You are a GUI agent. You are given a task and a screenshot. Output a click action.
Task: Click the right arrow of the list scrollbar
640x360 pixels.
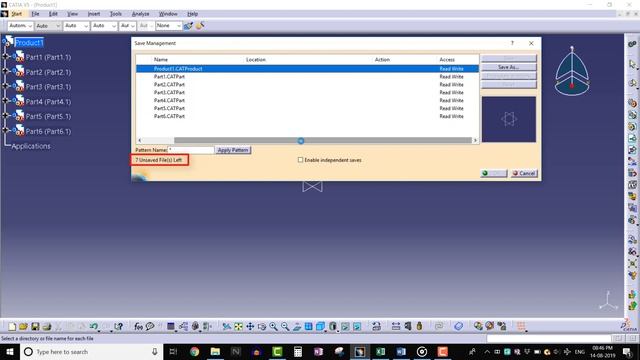point(475,140)
